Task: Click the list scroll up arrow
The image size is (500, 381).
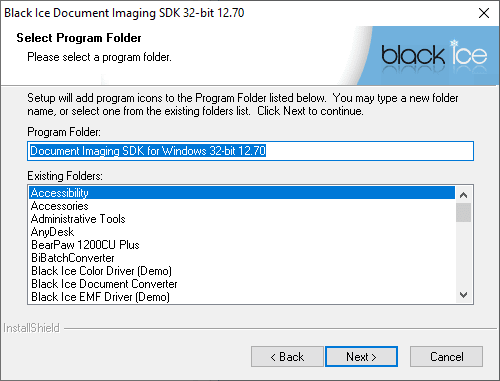Action: coord(463,195)
